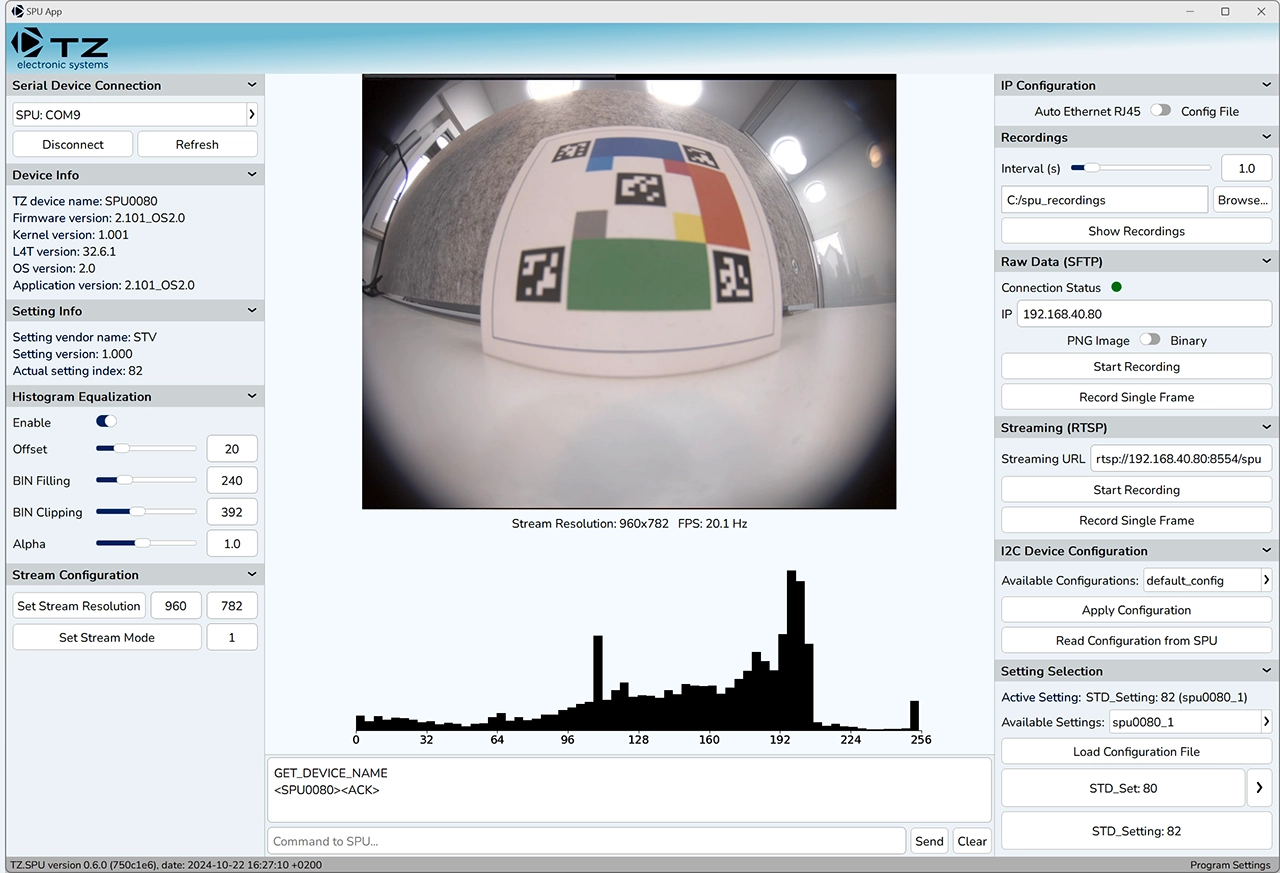The height and width of the screenshot is (873, 1280).
Task: Click the BIN Clipping slider
Action: click(x=146, y=512)
